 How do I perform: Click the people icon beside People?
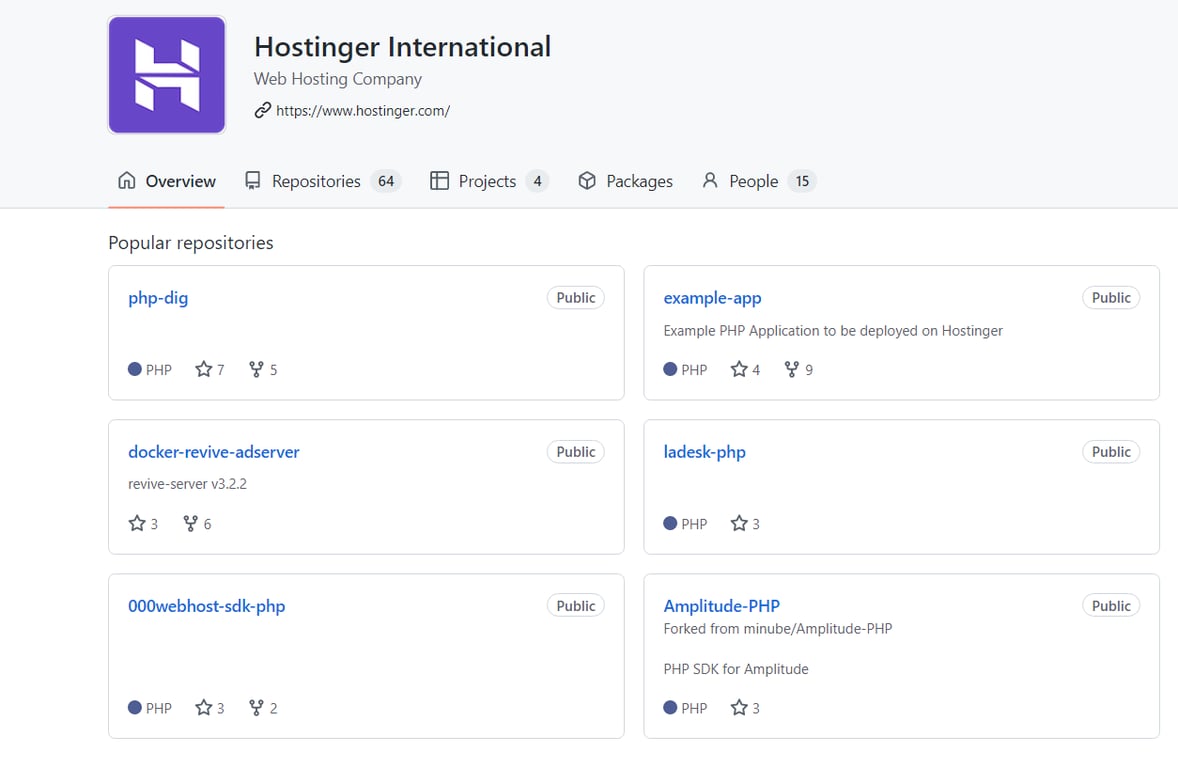coord(710,181)
